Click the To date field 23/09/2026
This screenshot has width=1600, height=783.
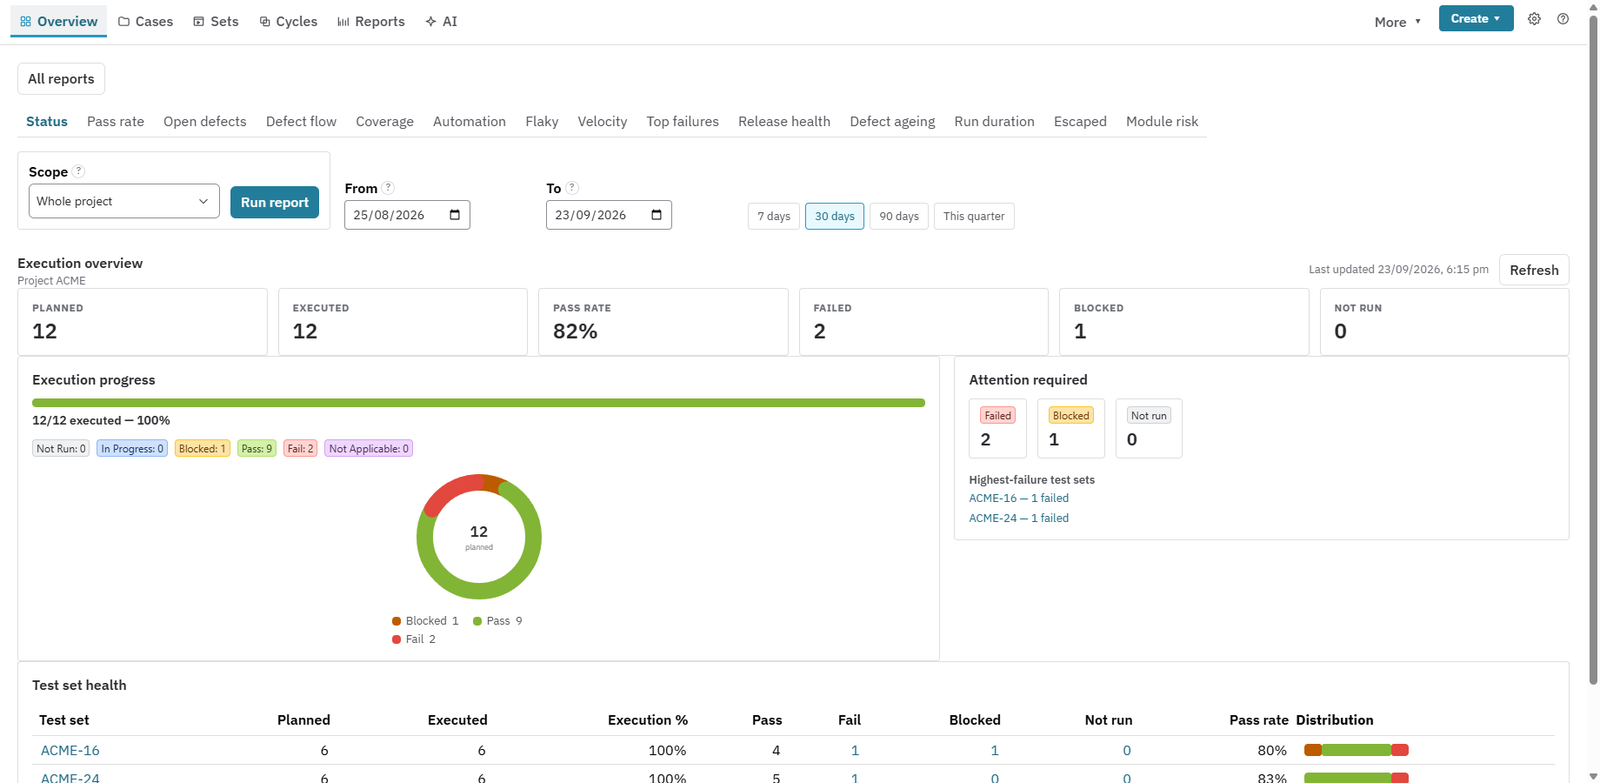609,215
